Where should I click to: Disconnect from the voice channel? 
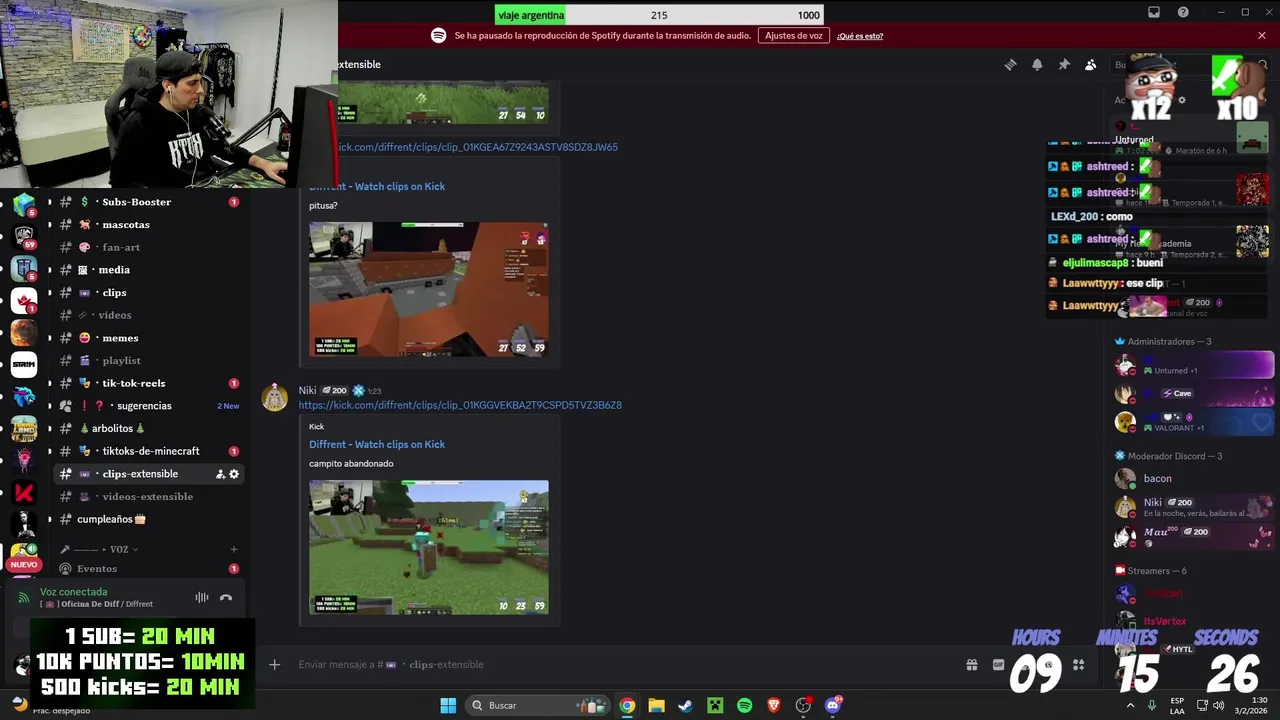click(226, 598)
